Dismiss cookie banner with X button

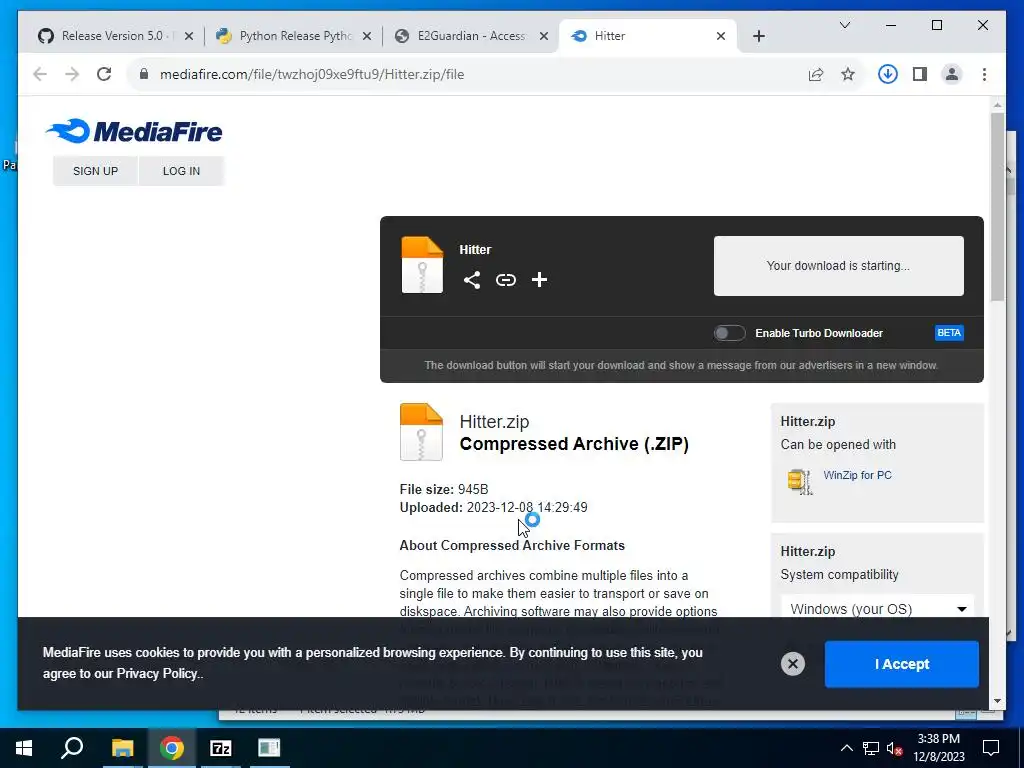point(792,664)
